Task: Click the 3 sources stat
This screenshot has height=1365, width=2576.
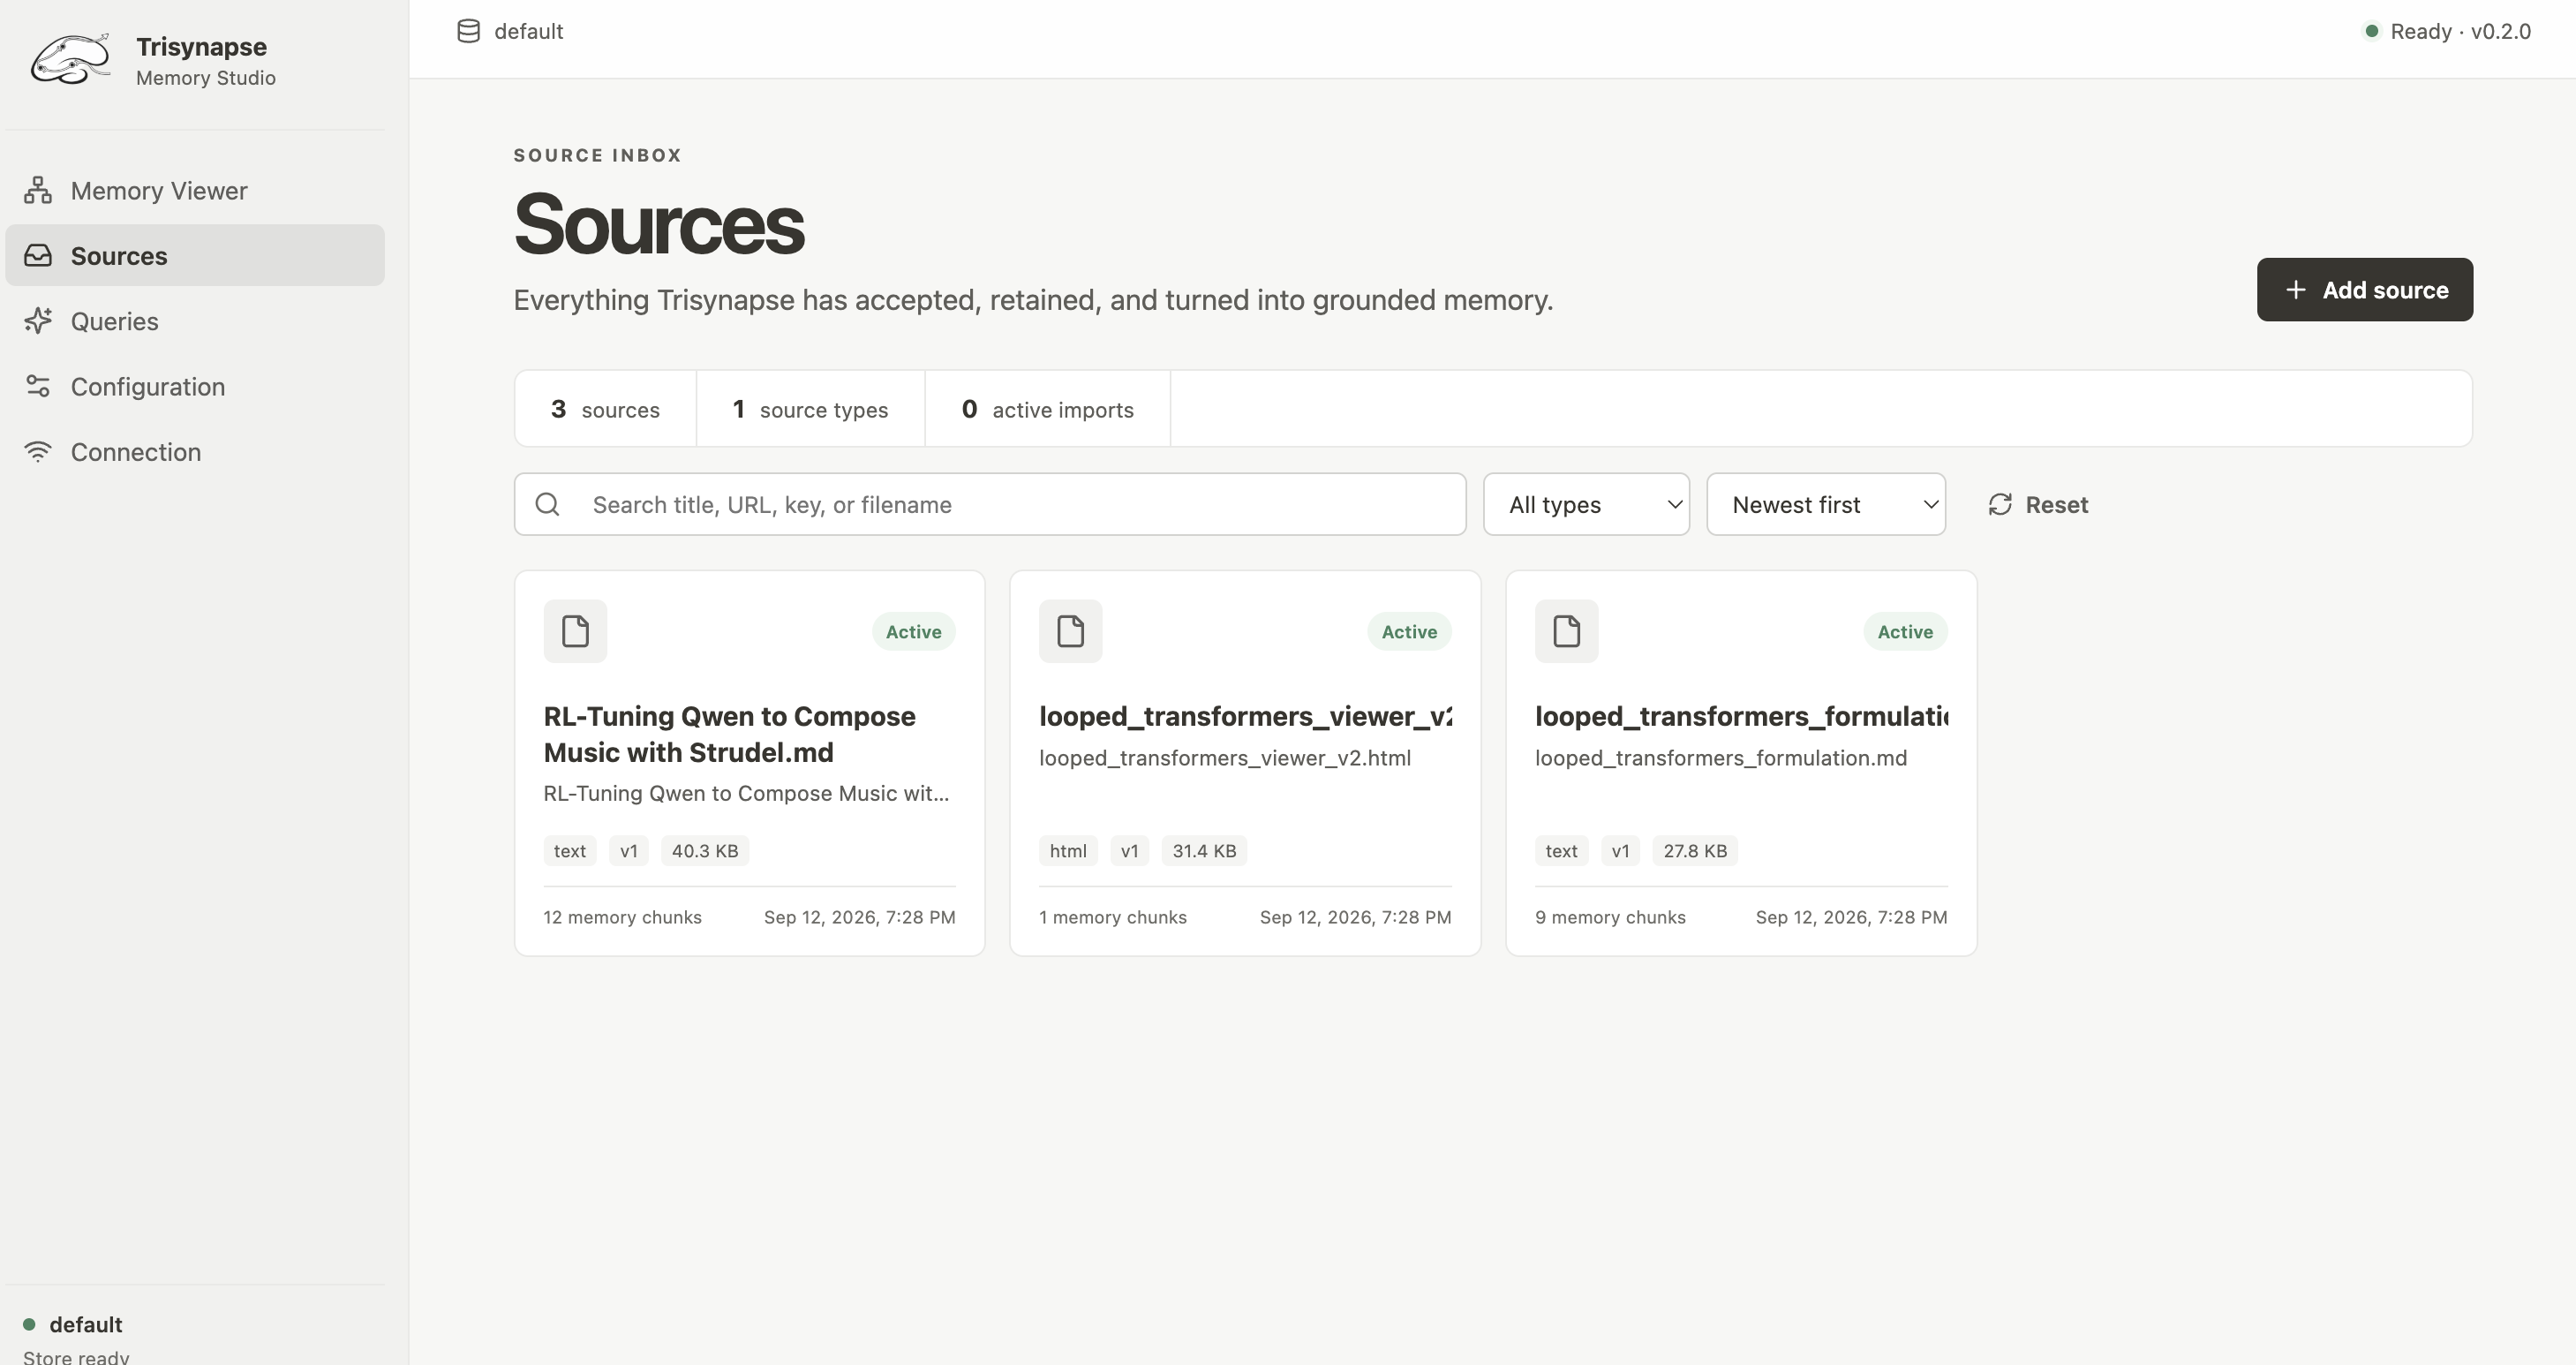Action: click(x=605, y=409)
